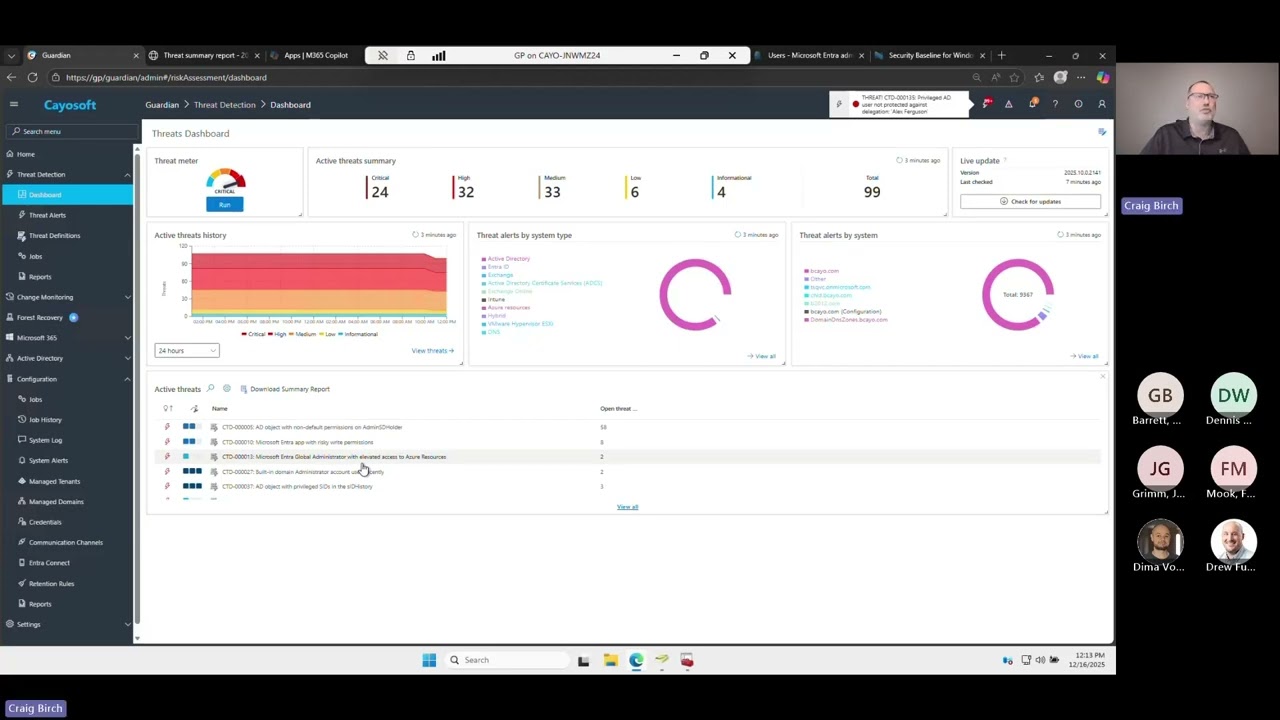Open the Copilot icon in Edge toolbar
This screenshot has height=720, width=1280.
click(x=1102, y=77)
